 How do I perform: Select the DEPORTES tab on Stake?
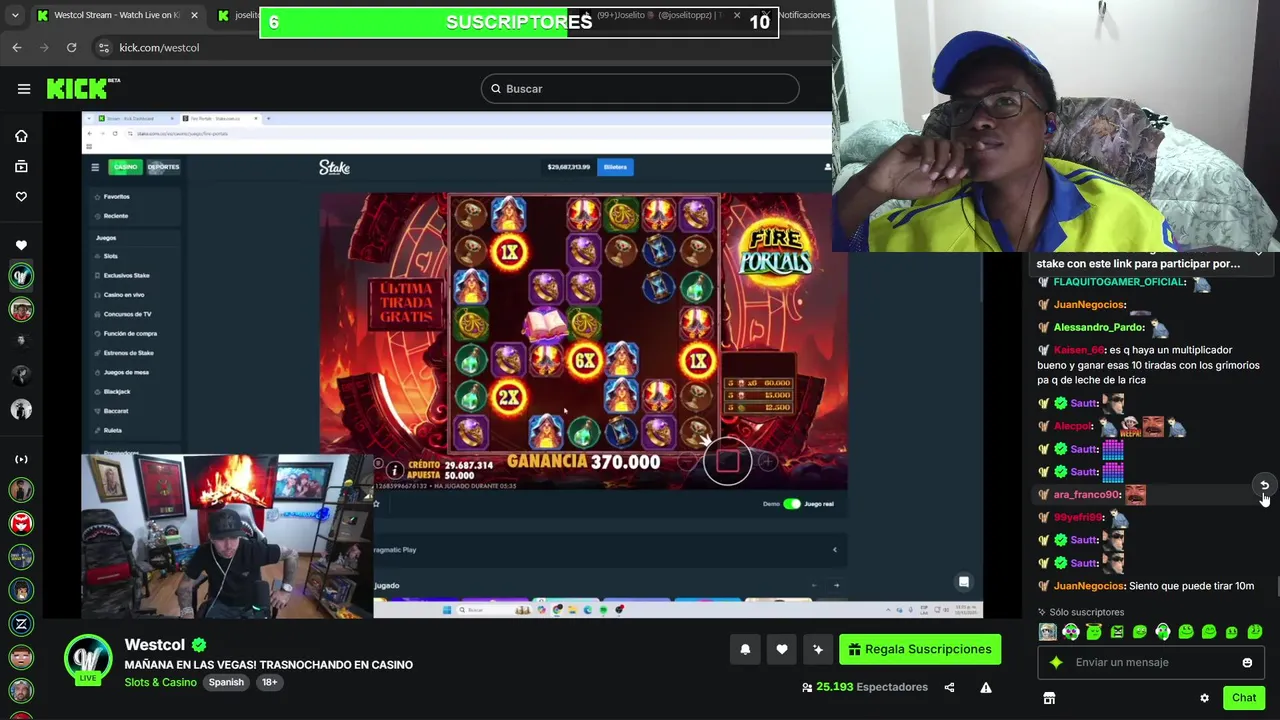(x=163, y=167)
